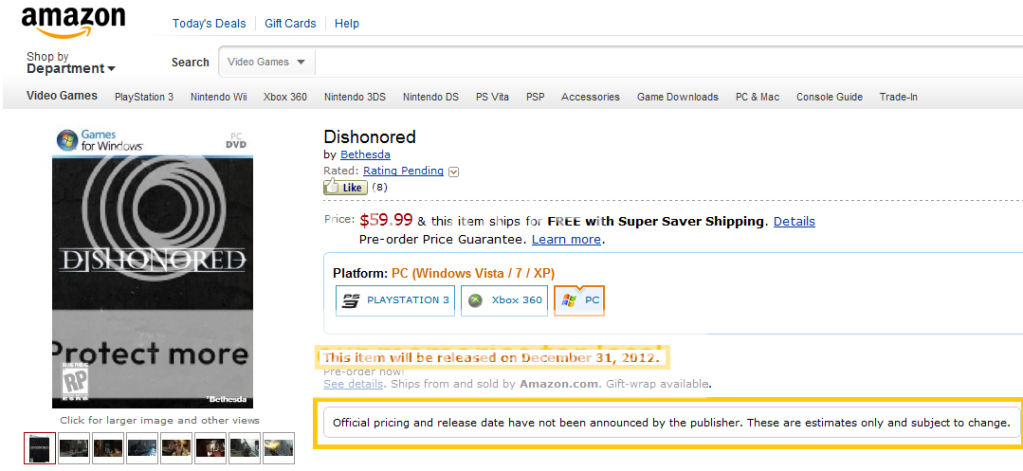The width and height of the screenshot is (1023, 471).
Task: Click Learn more about price guarantee
Action: coord(566,239)
